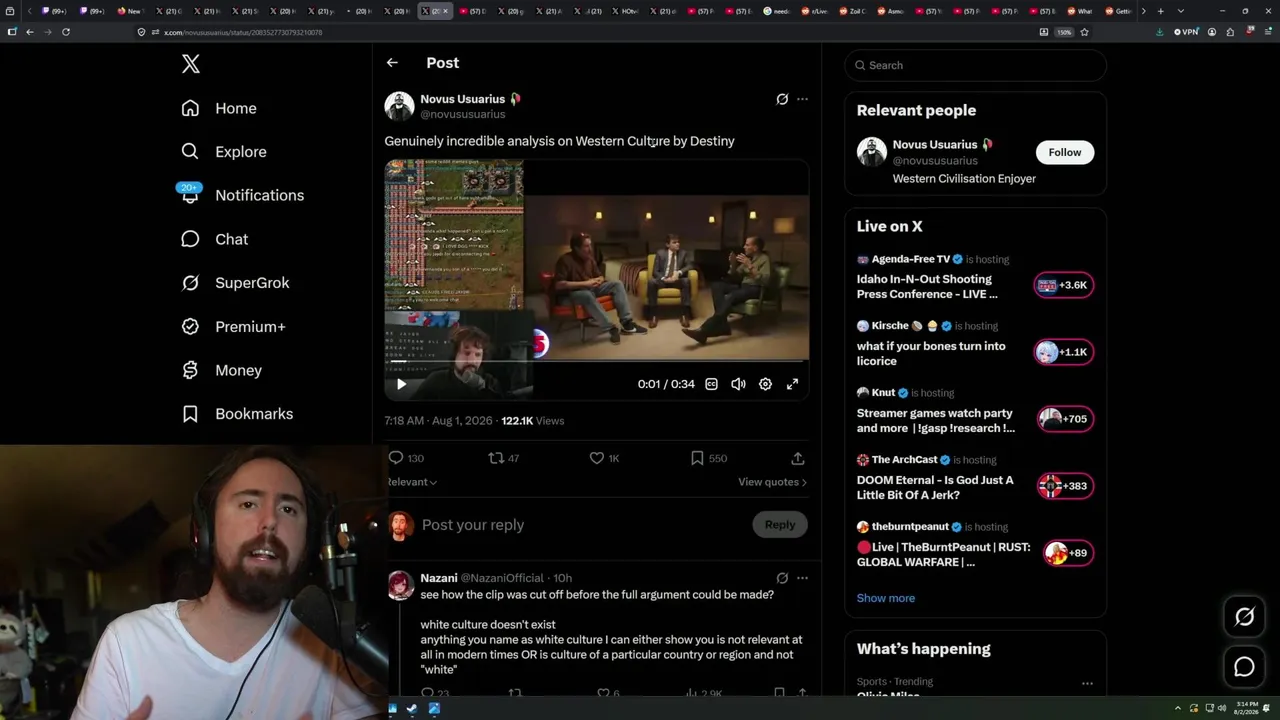Close the active browser tab
The width and height of the screenshot is (1280, 720).
pyautogui.click(x=446, y=11)
